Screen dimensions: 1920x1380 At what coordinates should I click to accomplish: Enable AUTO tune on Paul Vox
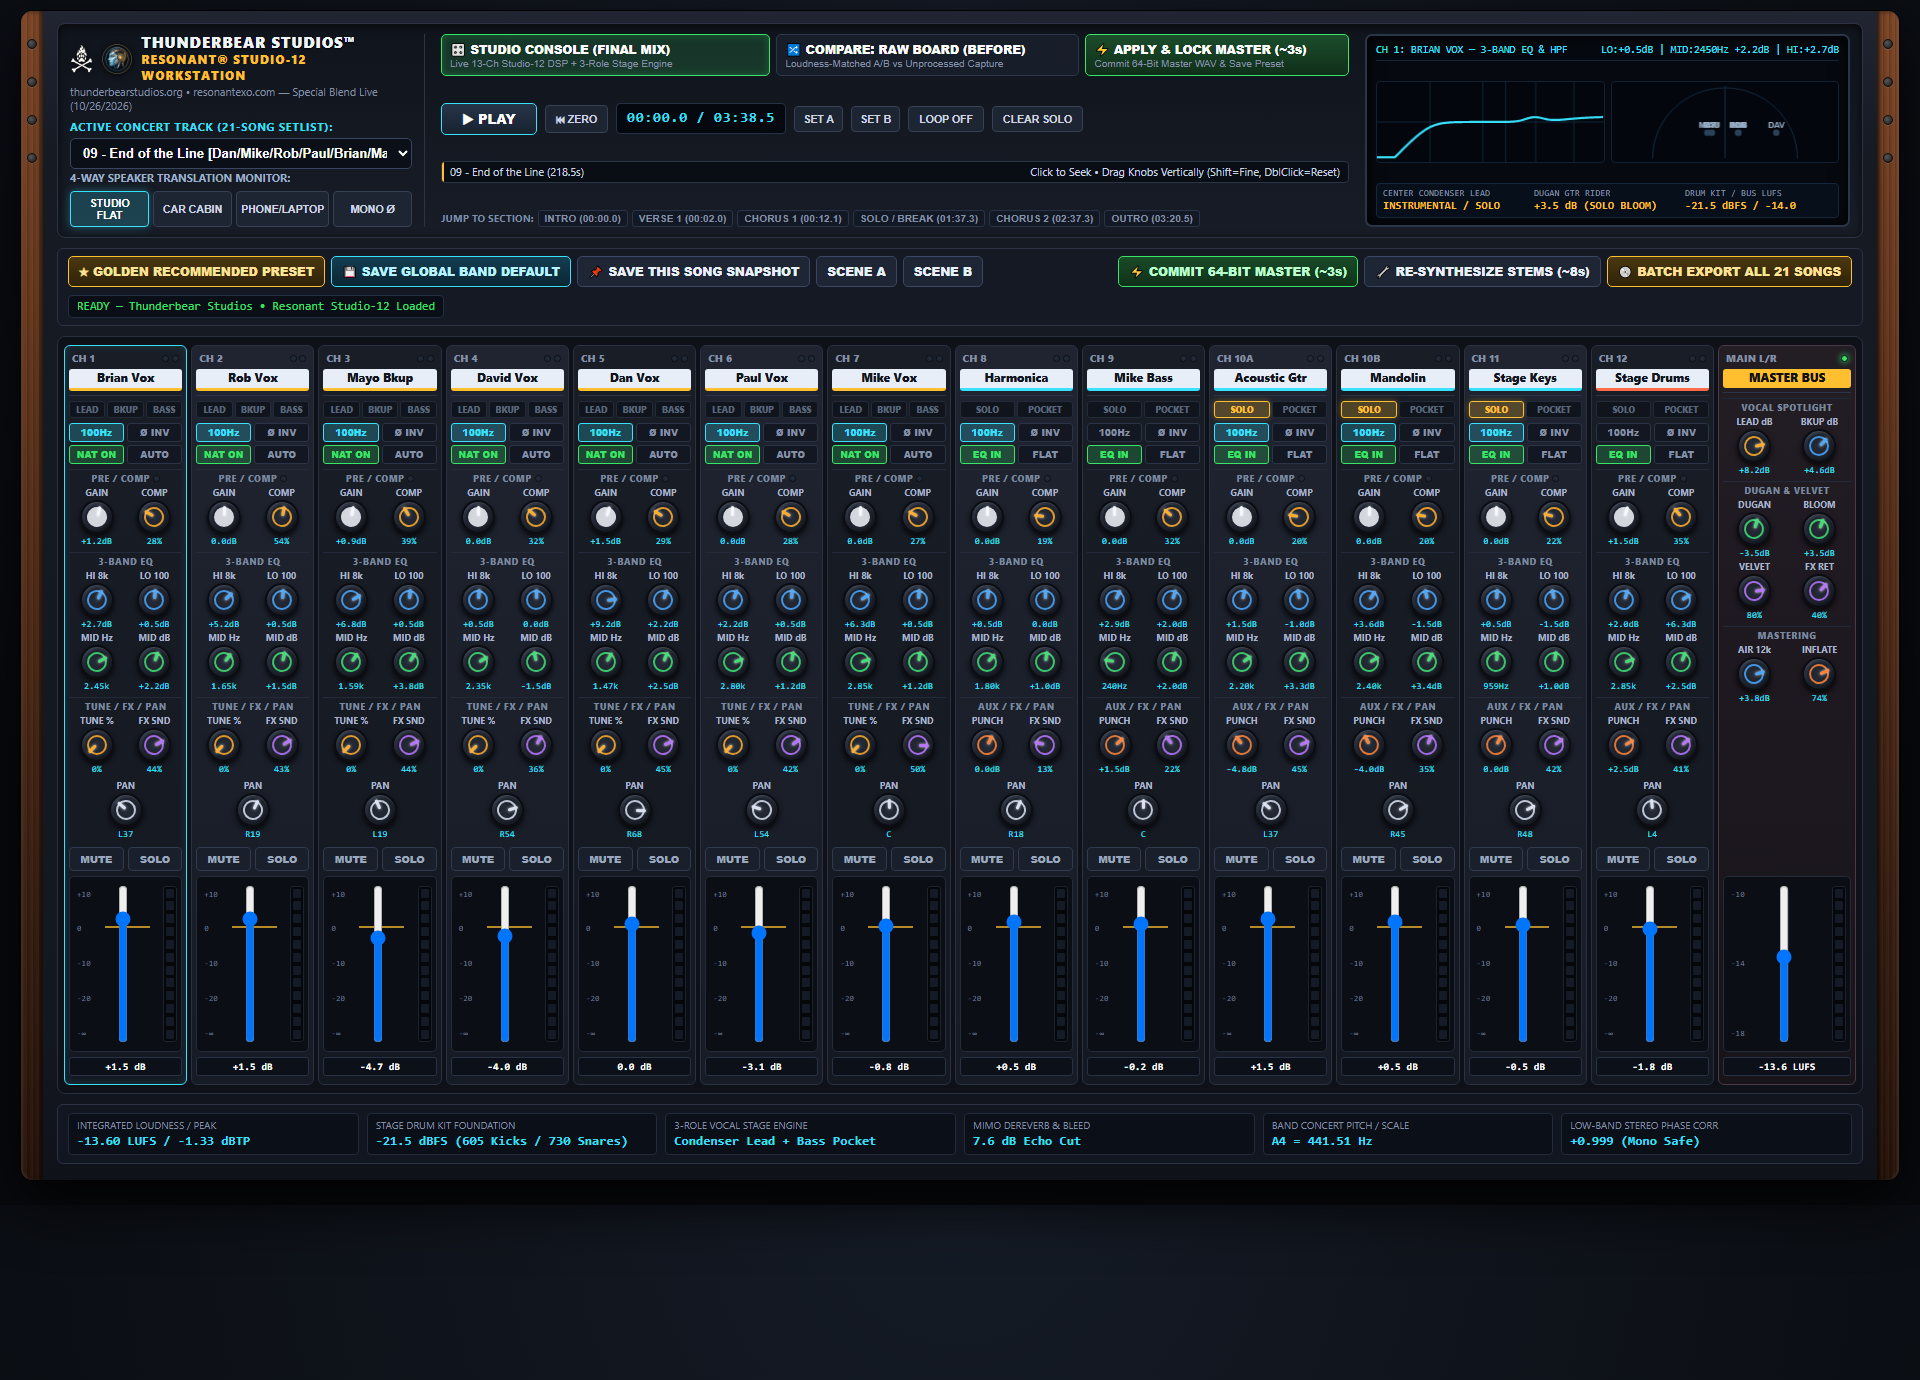click(x=791, y=454)
